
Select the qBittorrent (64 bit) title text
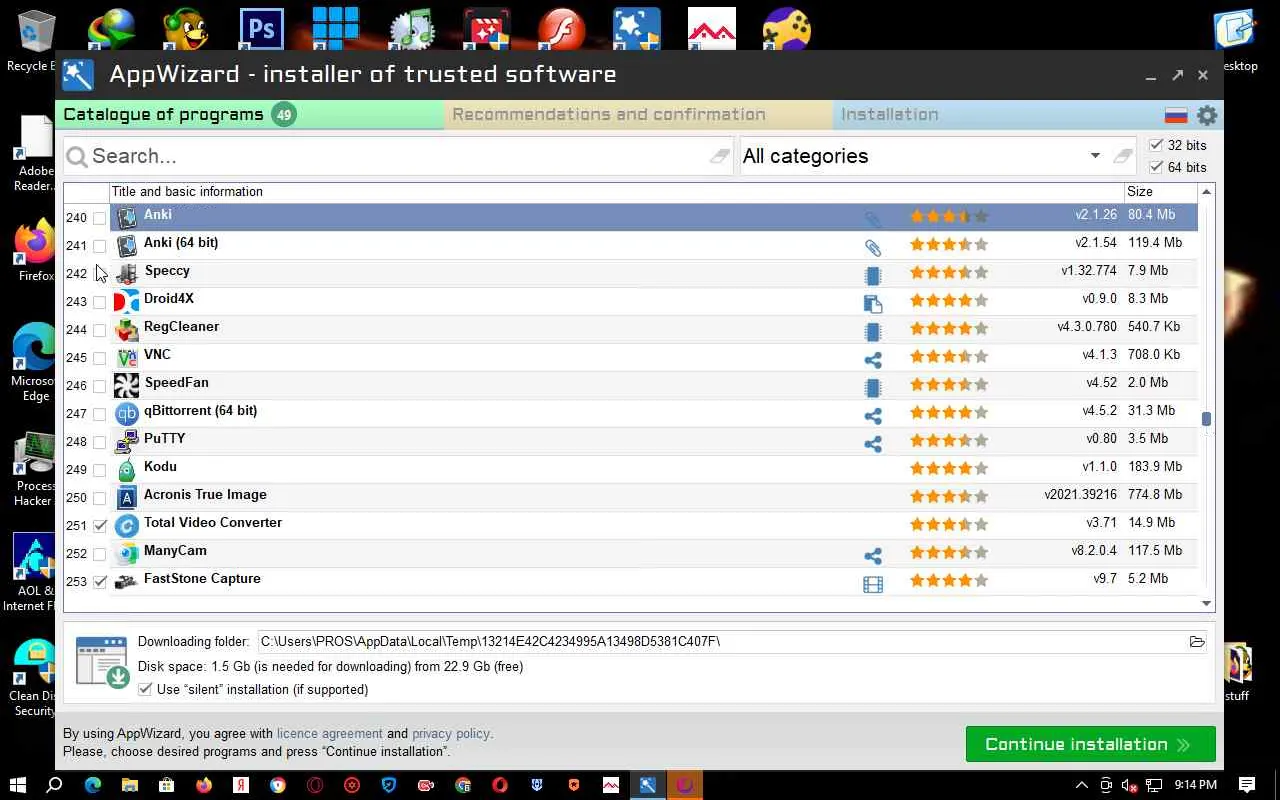[x=200, y=411]
